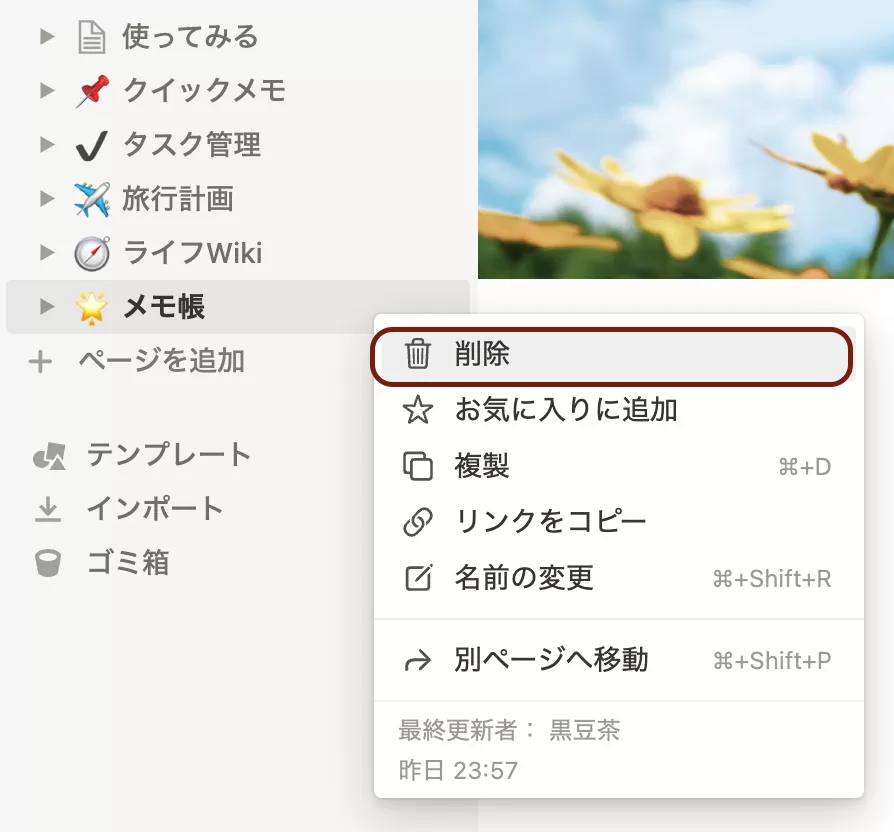Screen dimensions: 894x832
Task: Expand the クイックメモ page arrow
Action: (47, 90)
